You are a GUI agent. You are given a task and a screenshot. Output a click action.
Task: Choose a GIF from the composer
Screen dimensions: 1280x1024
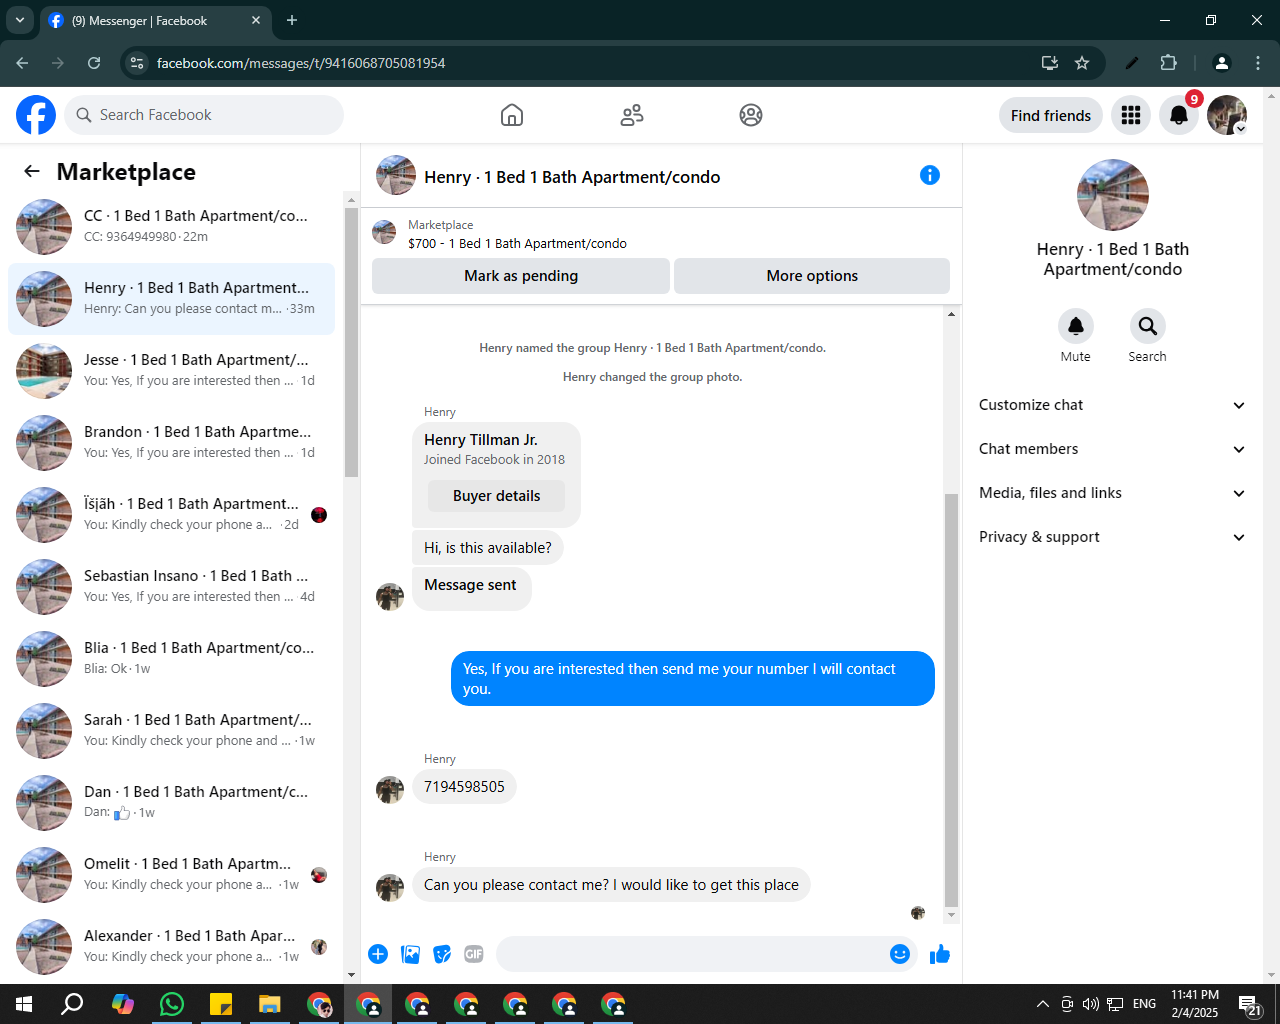[x=474, y=954]
